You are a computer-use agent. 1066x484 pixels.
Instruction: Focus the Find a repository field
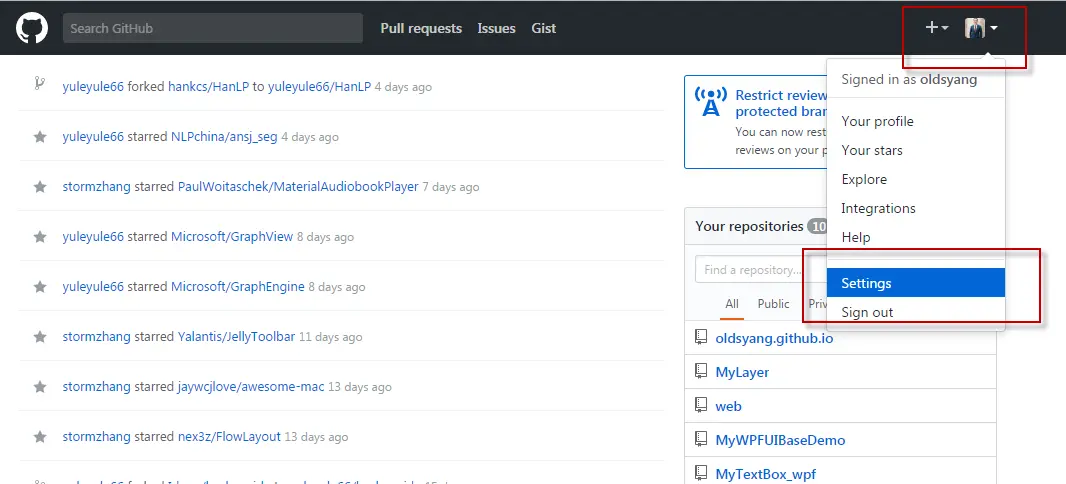761,270
